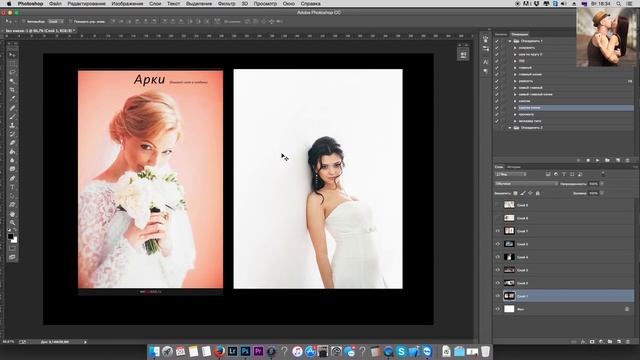This screenshot has height=360, width=640.
Task: Select the Pen tool
Action: (12, 178)
